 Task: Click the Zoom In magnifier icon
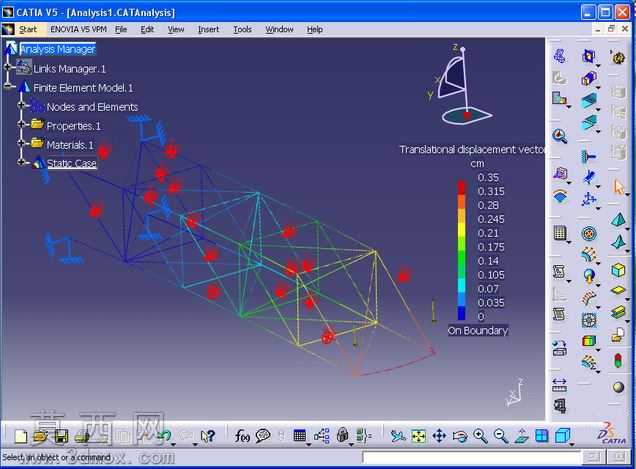480,436
